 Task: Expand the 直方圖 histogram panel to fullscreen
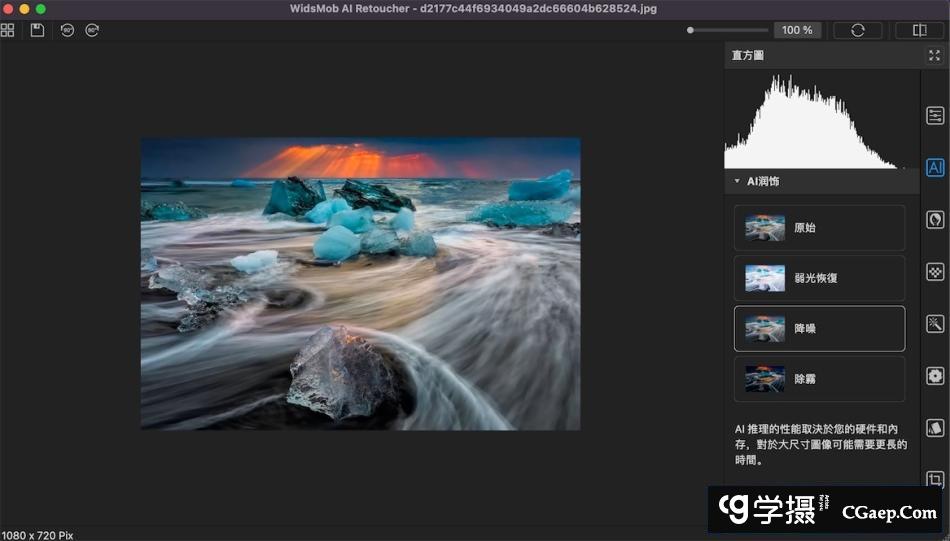click(x=934, y=56)
